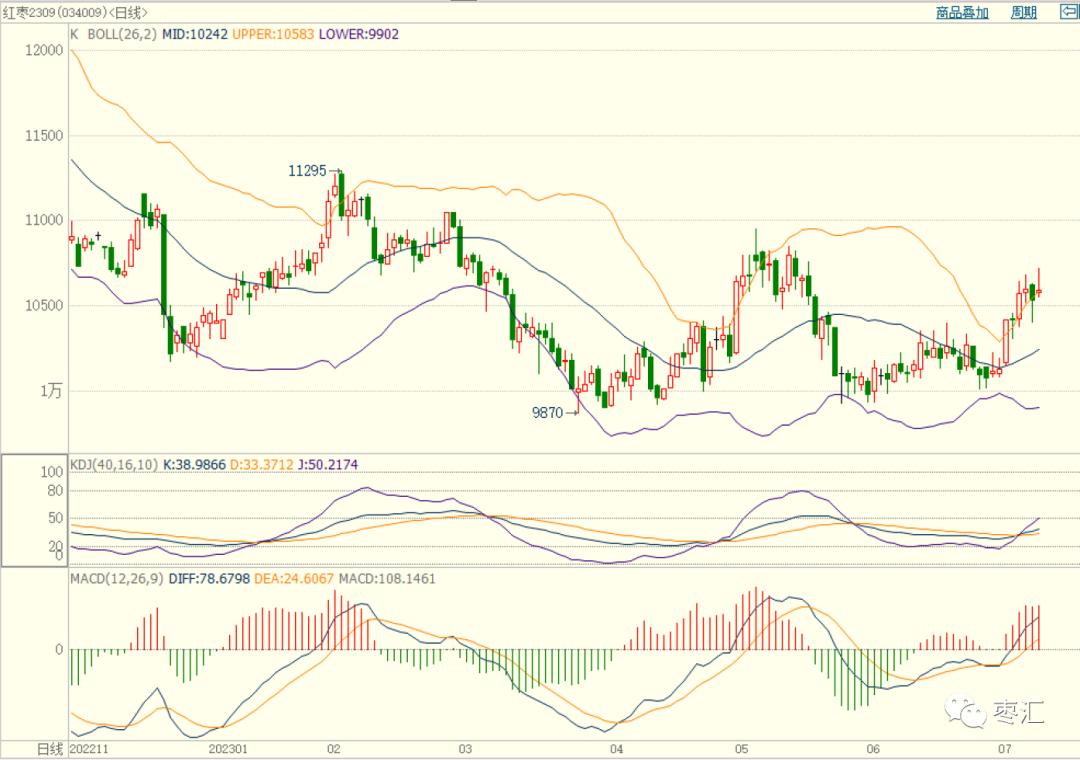
Task: Select the KDJ(40,16,10) indicator label
Action: coord(114,465)
